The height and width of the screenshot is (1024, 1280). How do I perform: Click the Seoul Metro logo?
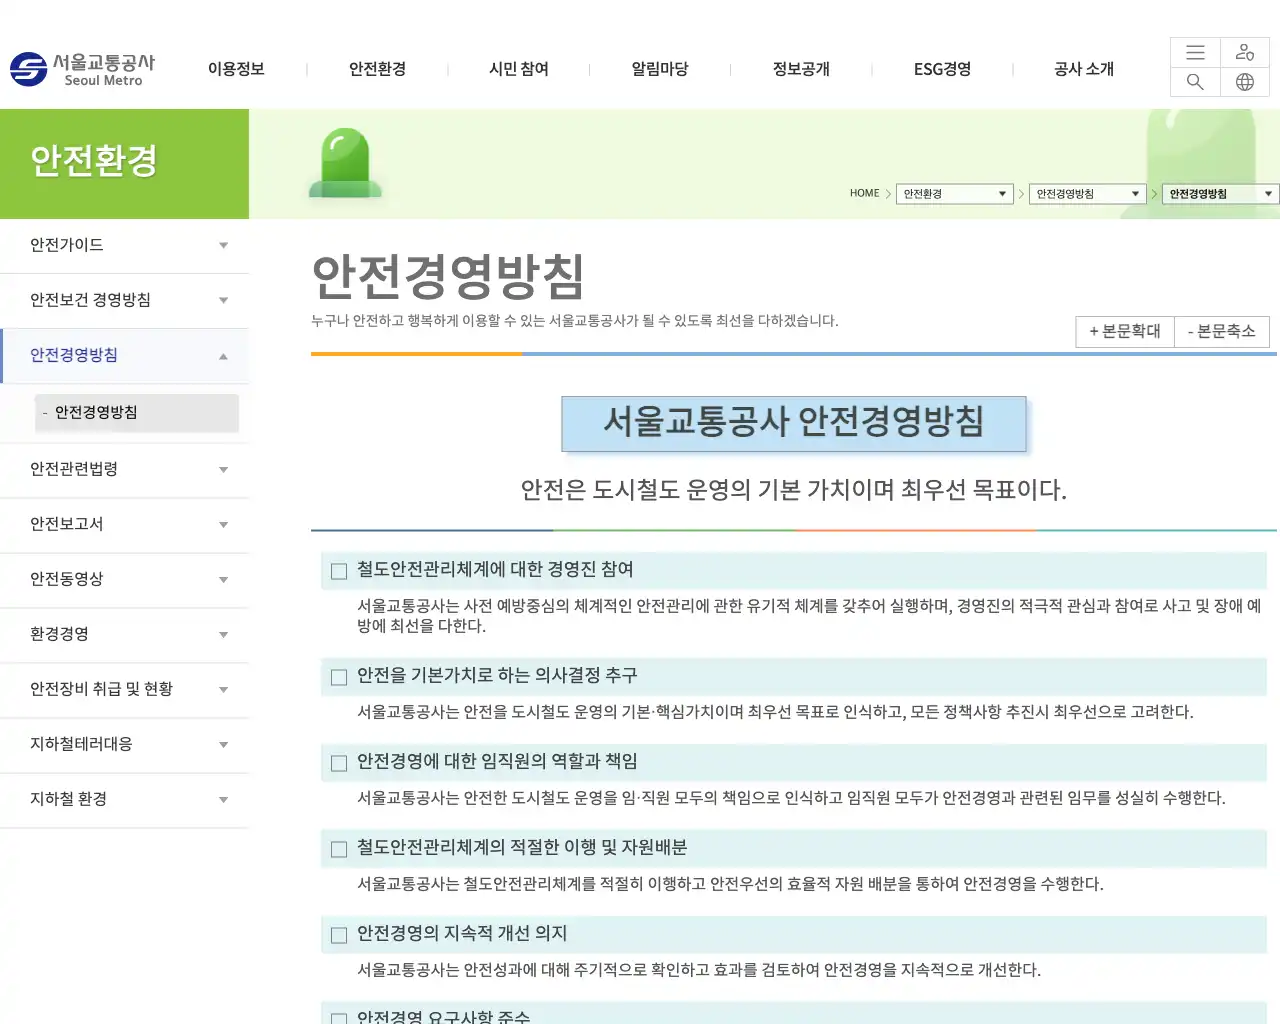82,69
